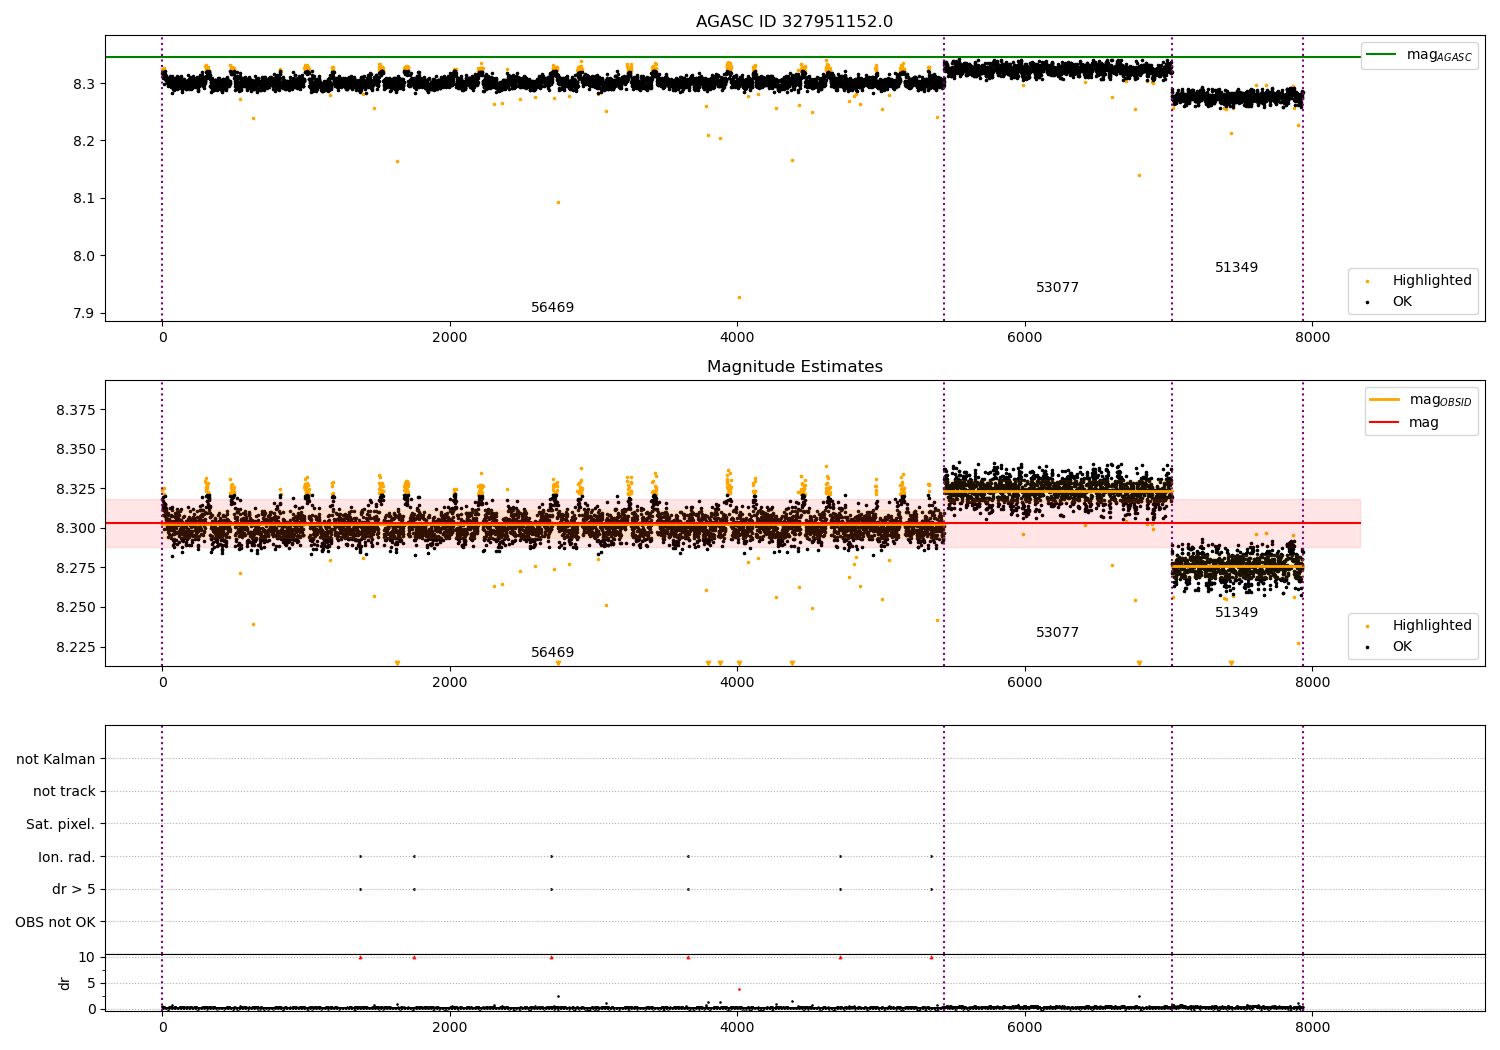This screenshot has width=1500, height=1050.
Task: Click 'OK' in the Magnitude Estimates legend
Action: pyautogui.click(x=1402, y=647)
